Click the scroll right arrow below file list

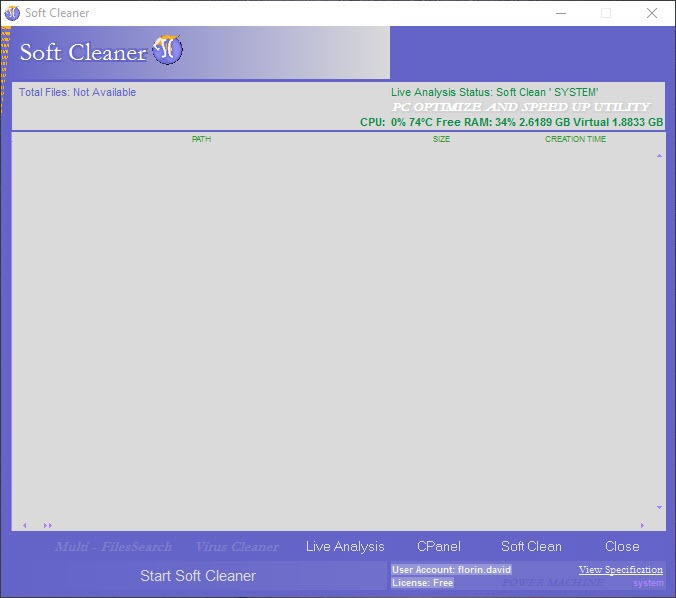click(642, 525)
